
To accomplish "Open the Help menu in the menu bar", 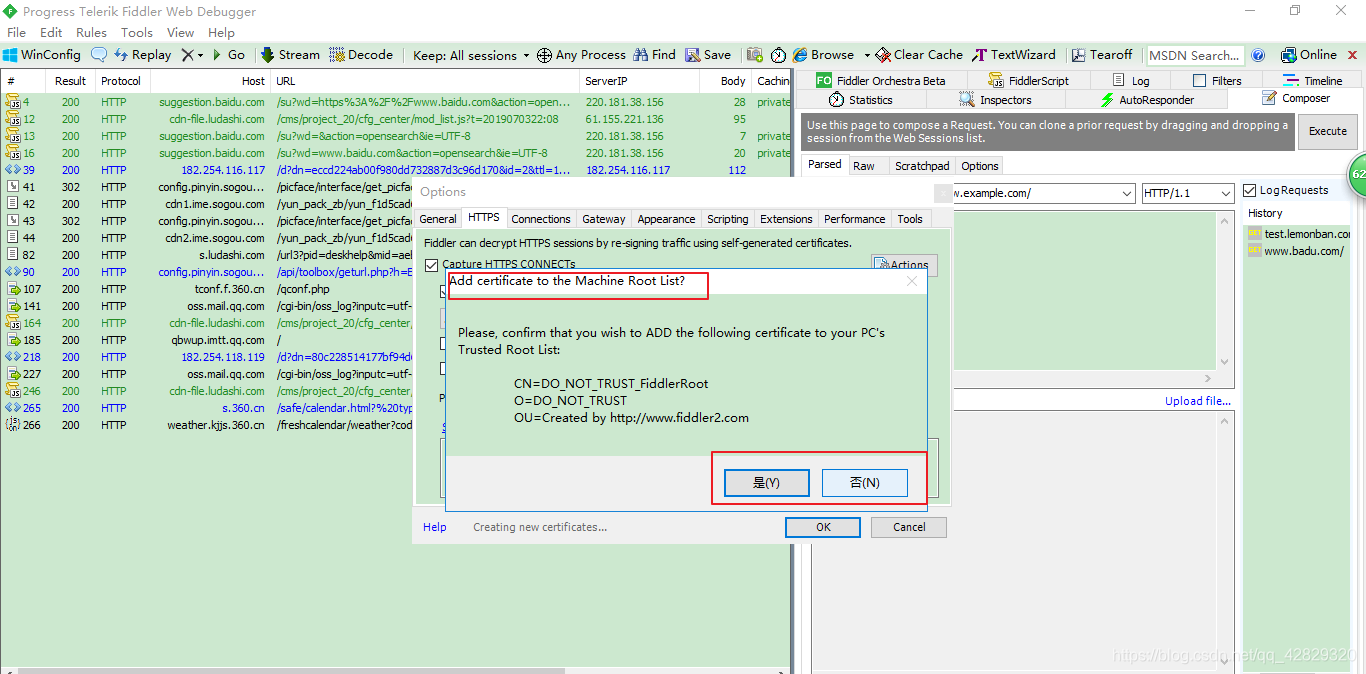I will (x=221, y=32).
